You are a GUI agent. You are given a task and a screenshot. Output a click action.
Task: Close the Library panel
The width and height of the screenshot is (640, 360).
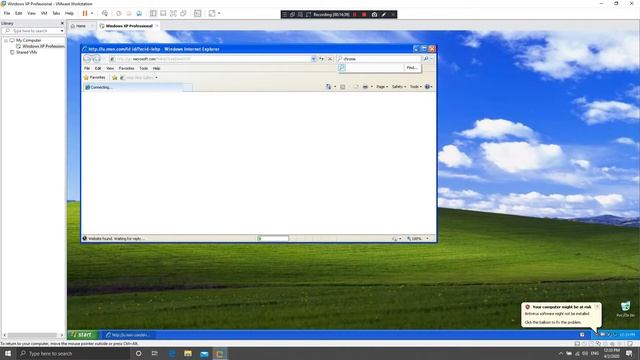pyautogui.click(x=62, y=23)
